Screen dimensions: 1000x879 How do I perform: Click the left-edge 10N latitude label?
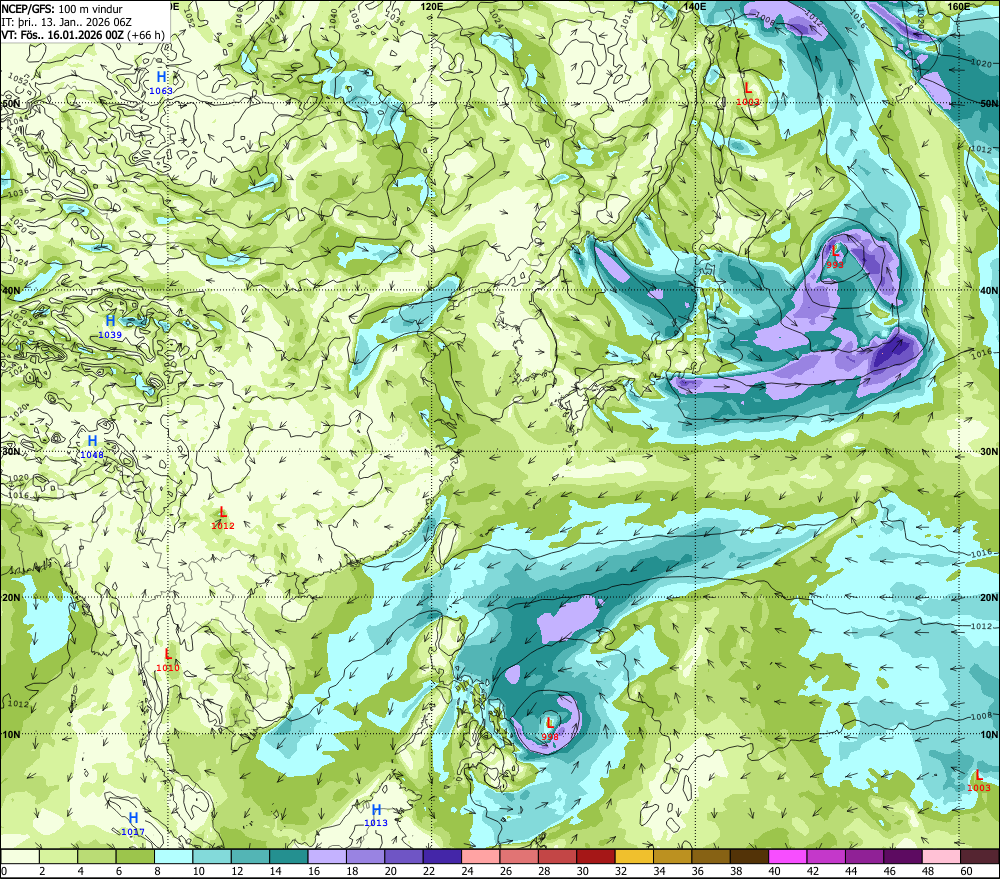[x=11, y=735]
